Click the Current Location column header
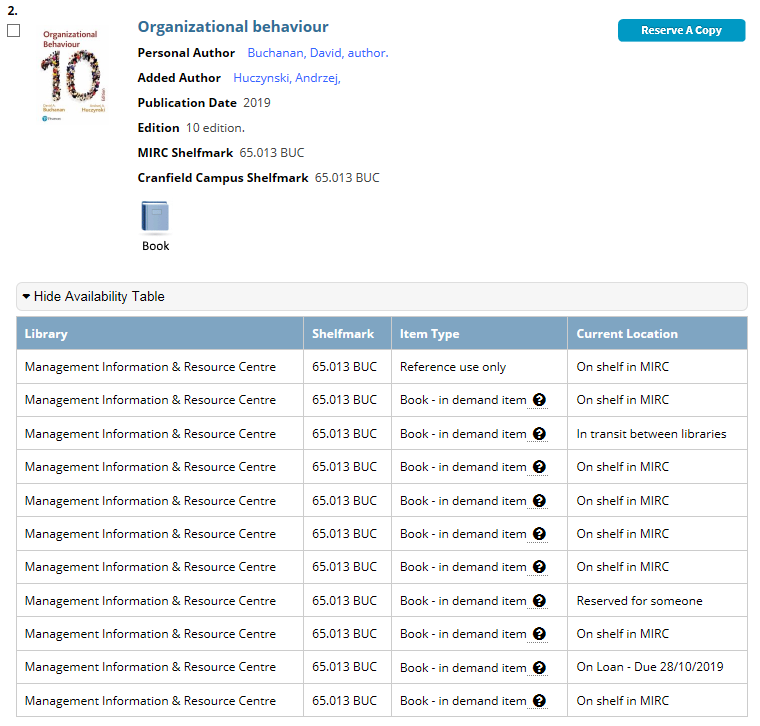 (x=627, y=334)
